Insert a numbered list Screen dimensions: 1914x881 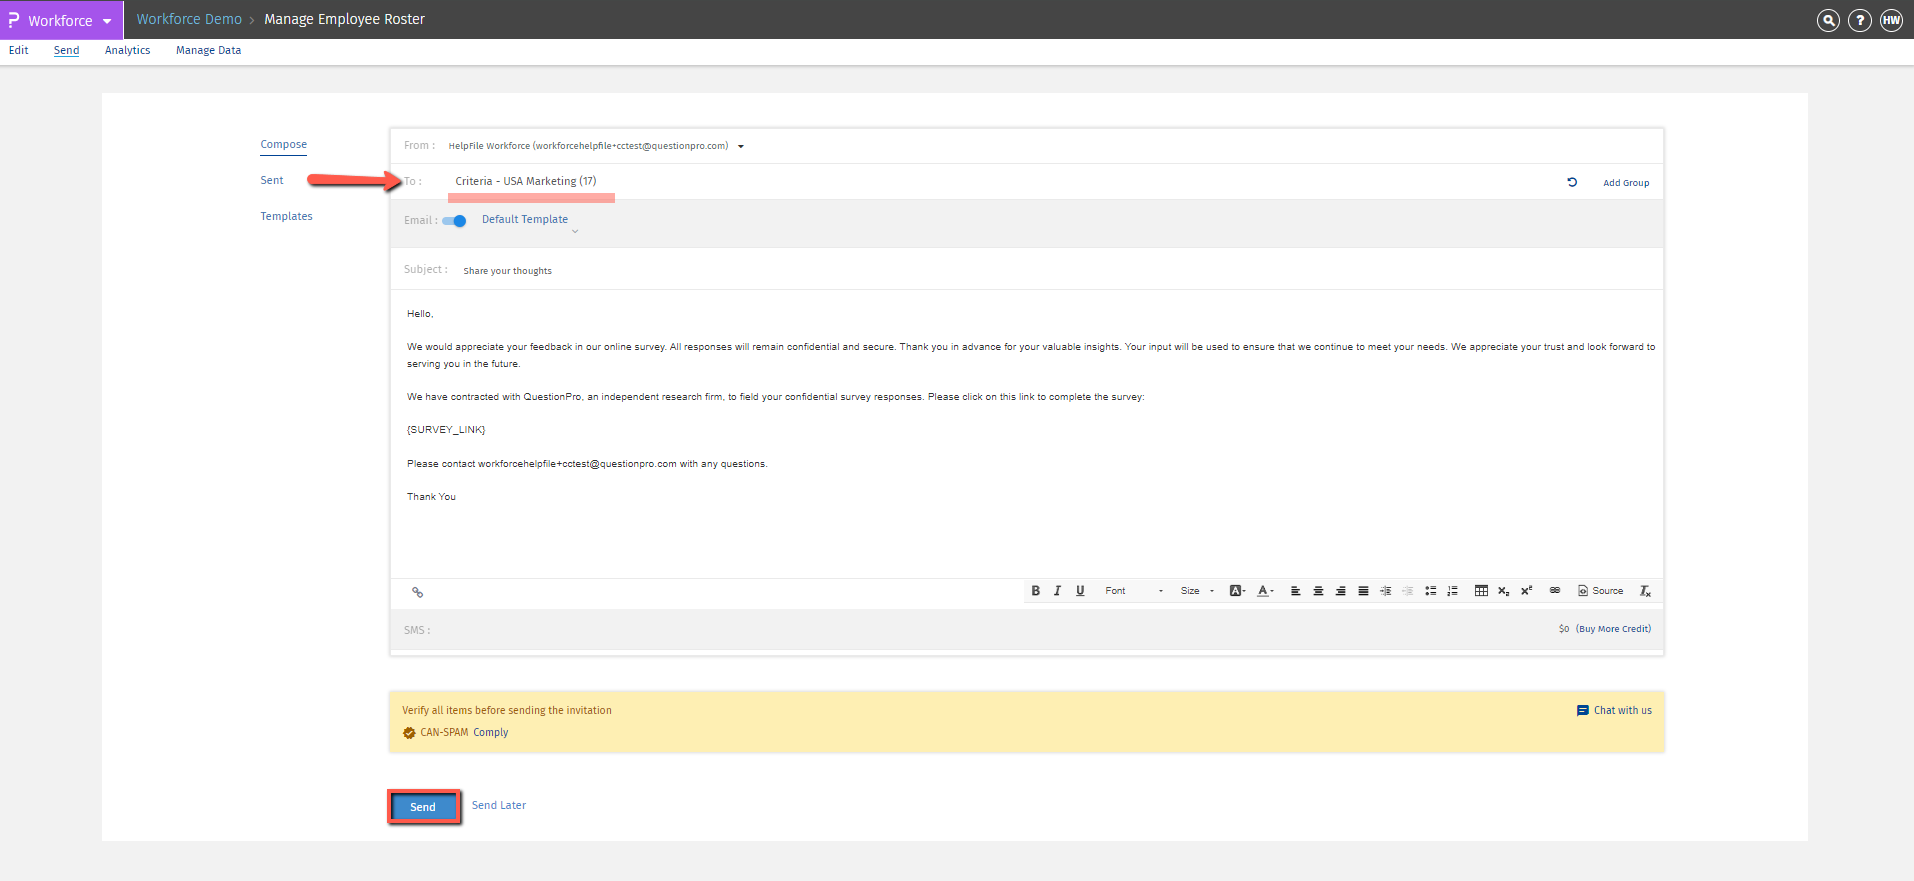1452,591
